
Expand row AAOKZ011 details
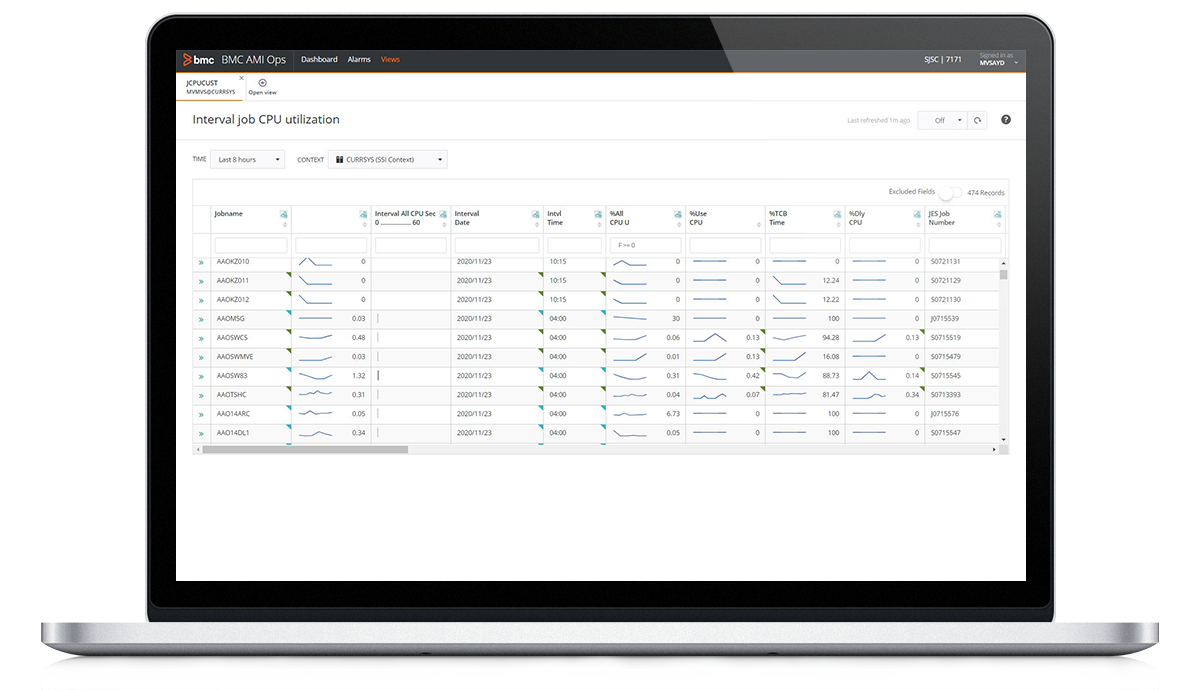pyautogui.click(x=201, y=281)
